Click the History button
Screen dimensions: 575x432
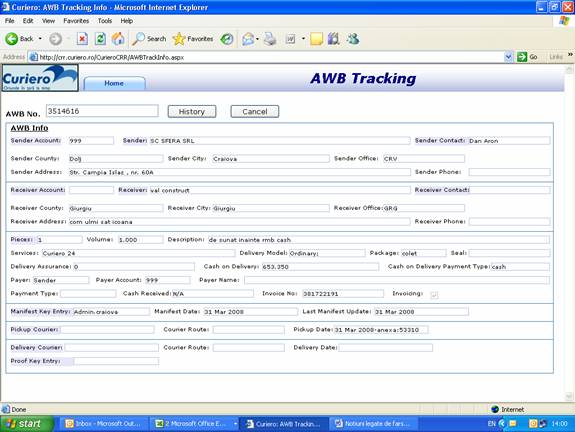click(192, 111)
